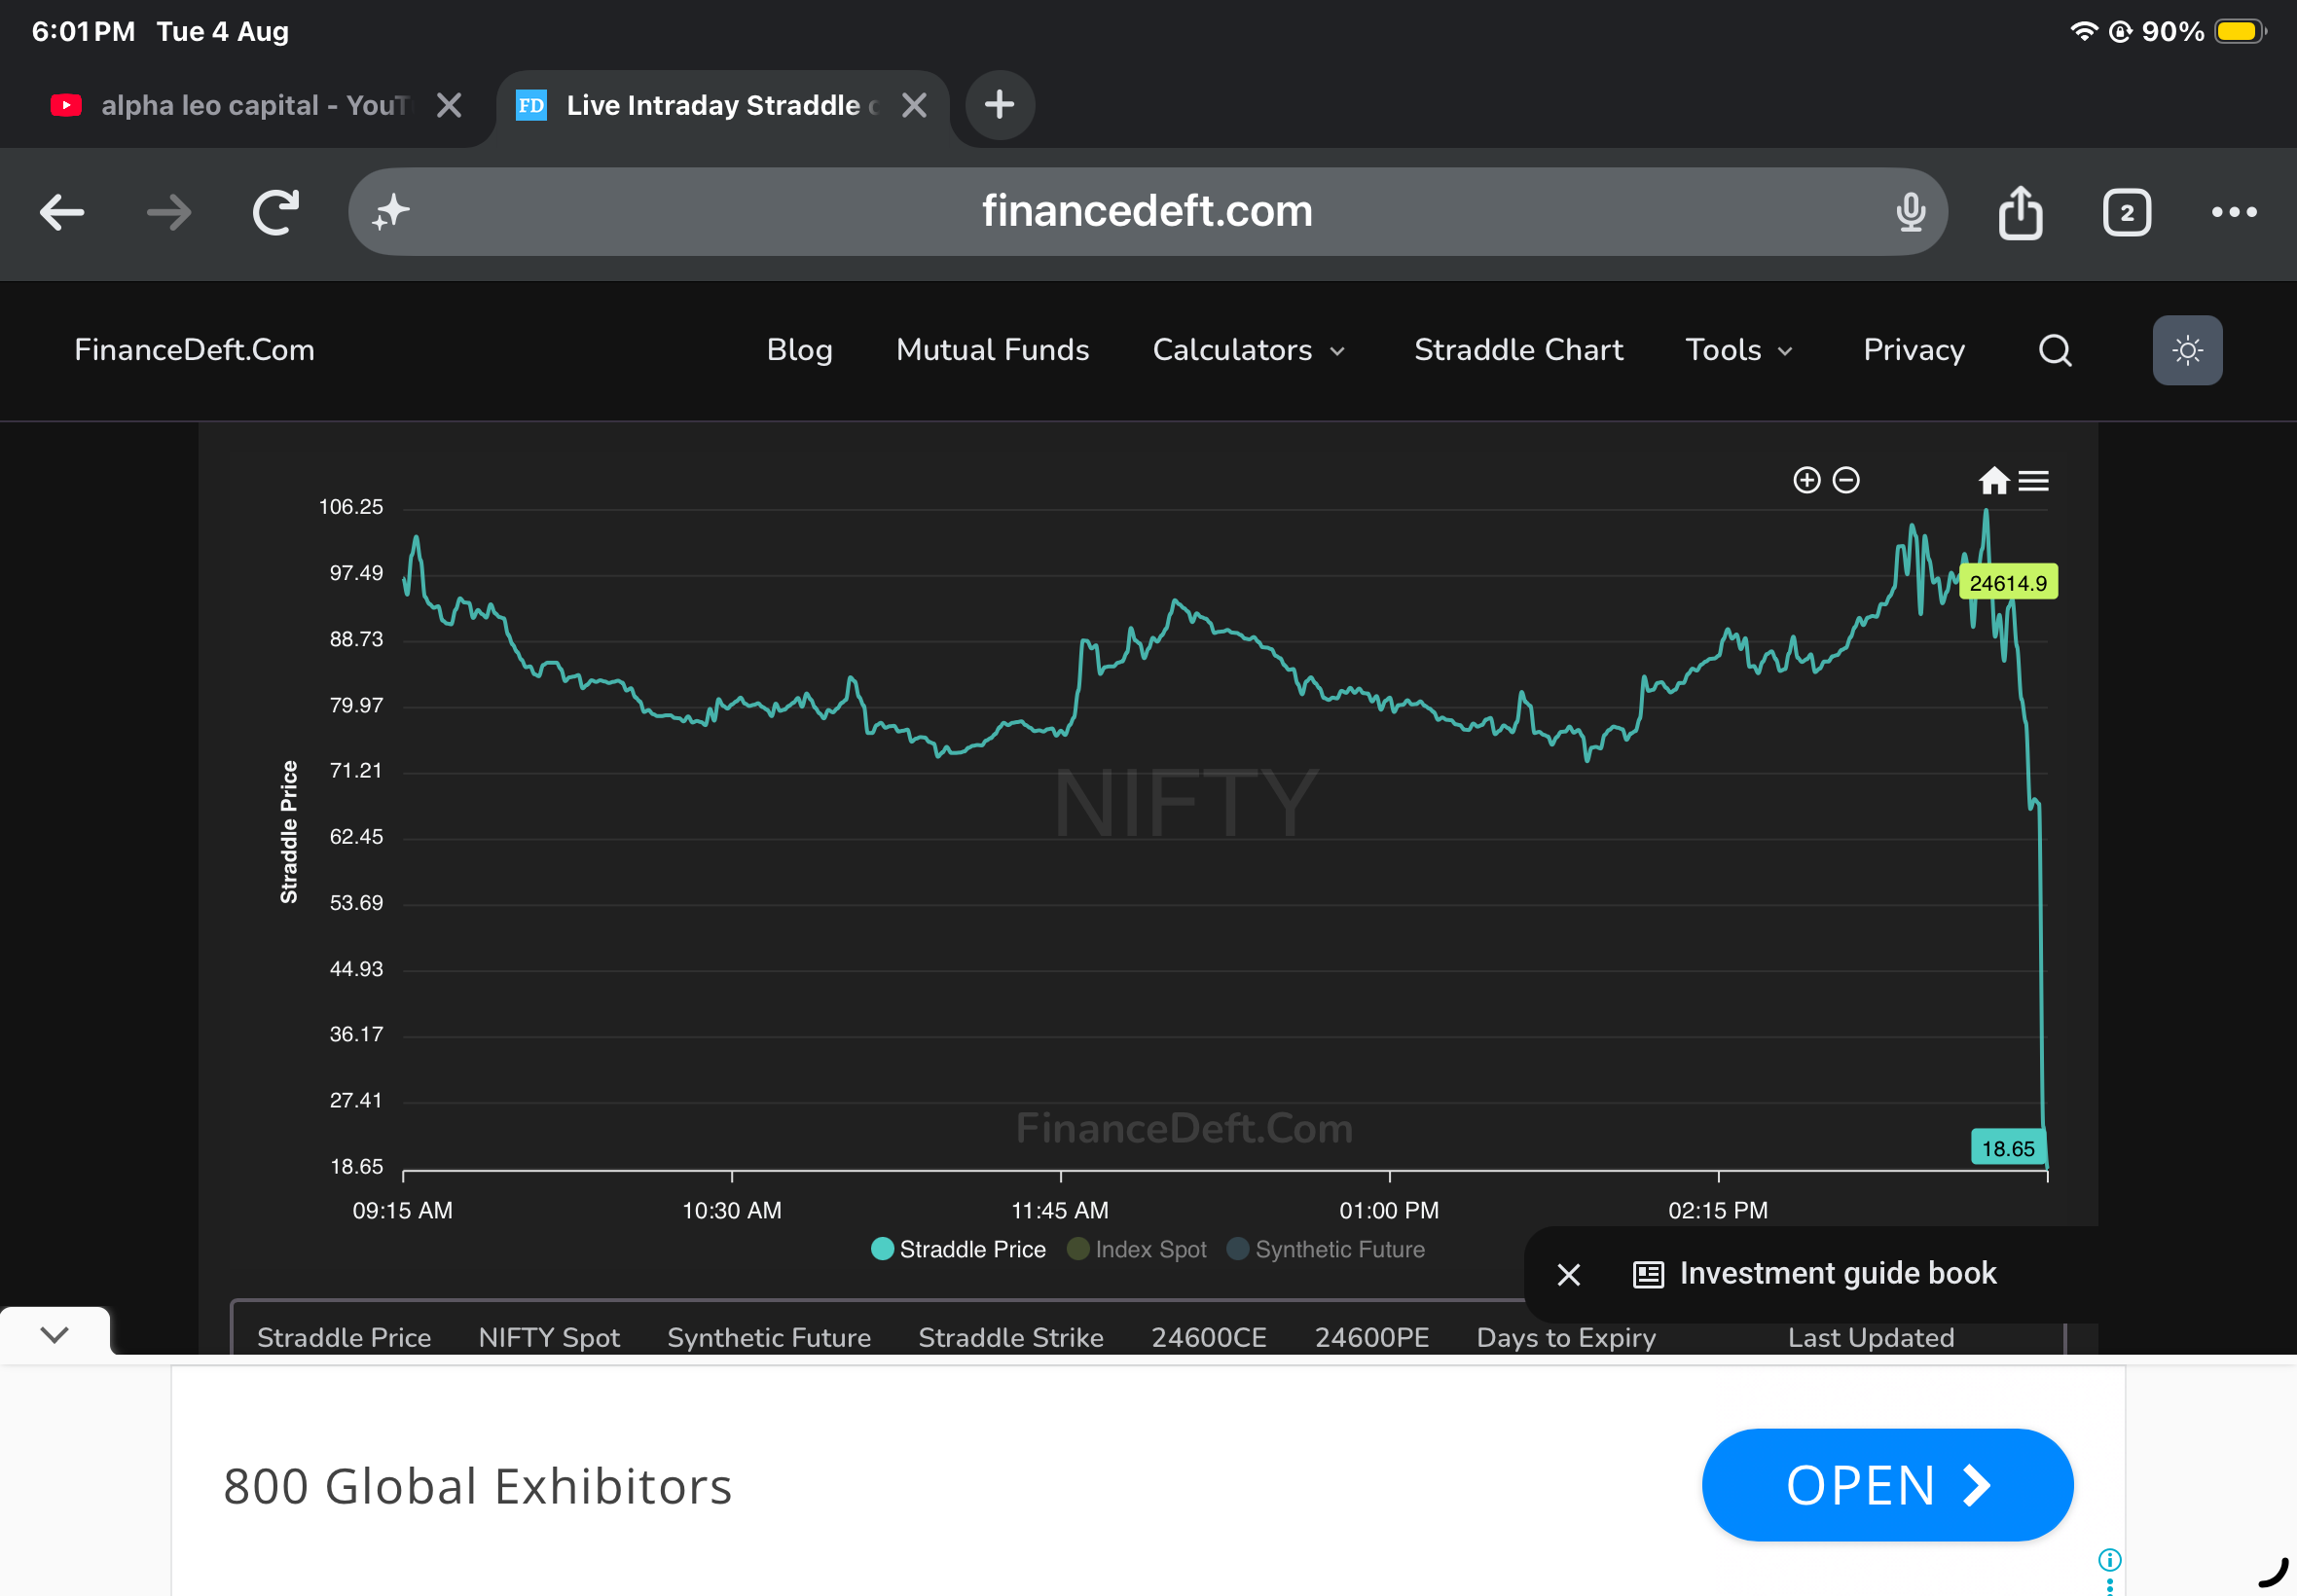Open the Mutual Funds link

click(x=992, y=350)
